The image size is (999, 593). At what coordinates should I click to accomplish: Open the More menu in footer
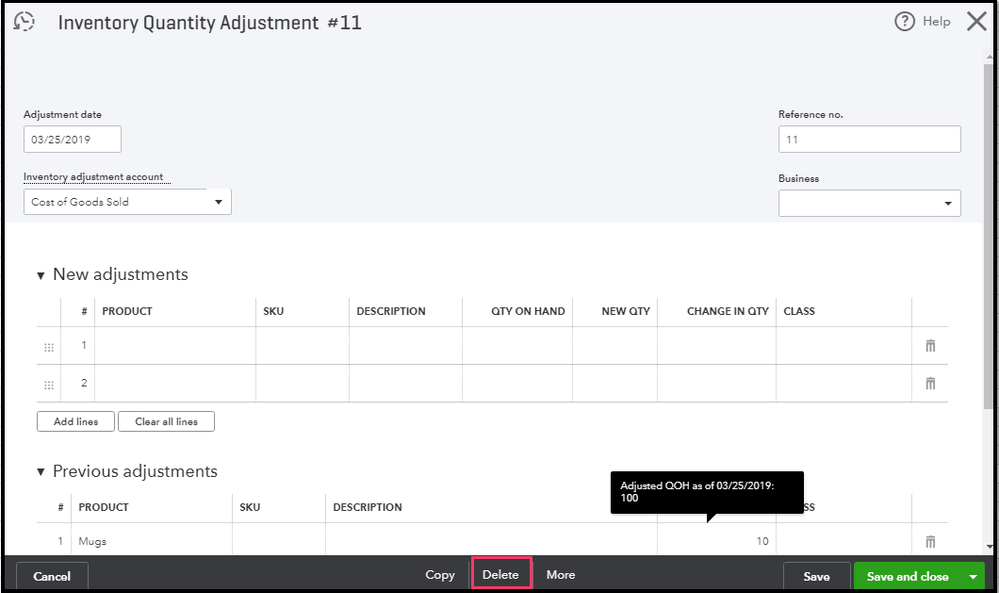(560, 575)
